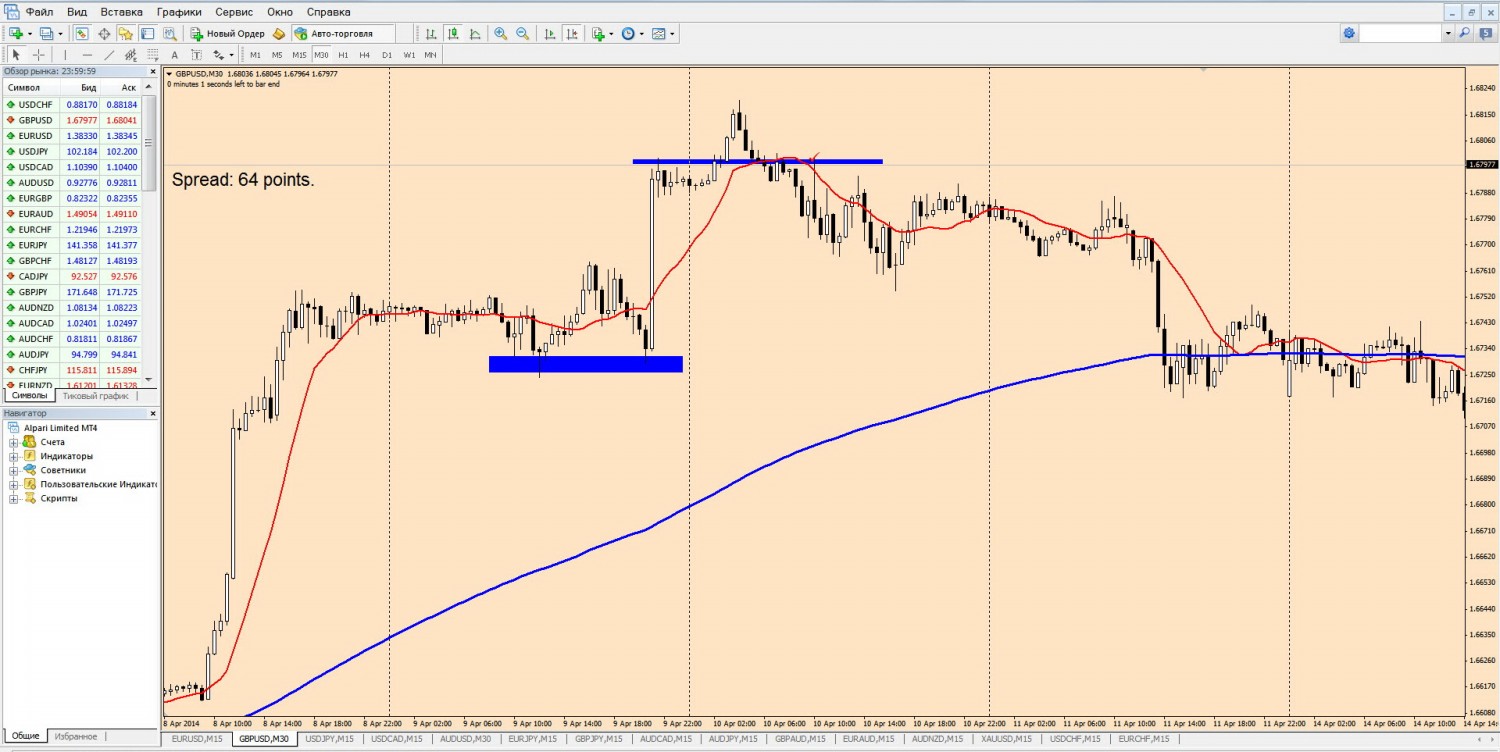Expand the Советники tree node

coord(14,470)
